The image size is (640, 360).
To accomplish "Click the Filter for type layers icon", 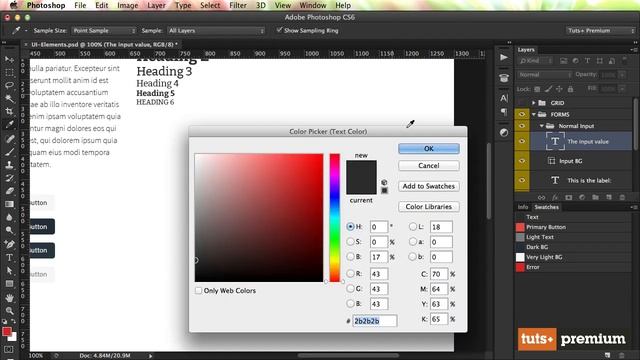I will pyautogui.click(x=587, y=61).
